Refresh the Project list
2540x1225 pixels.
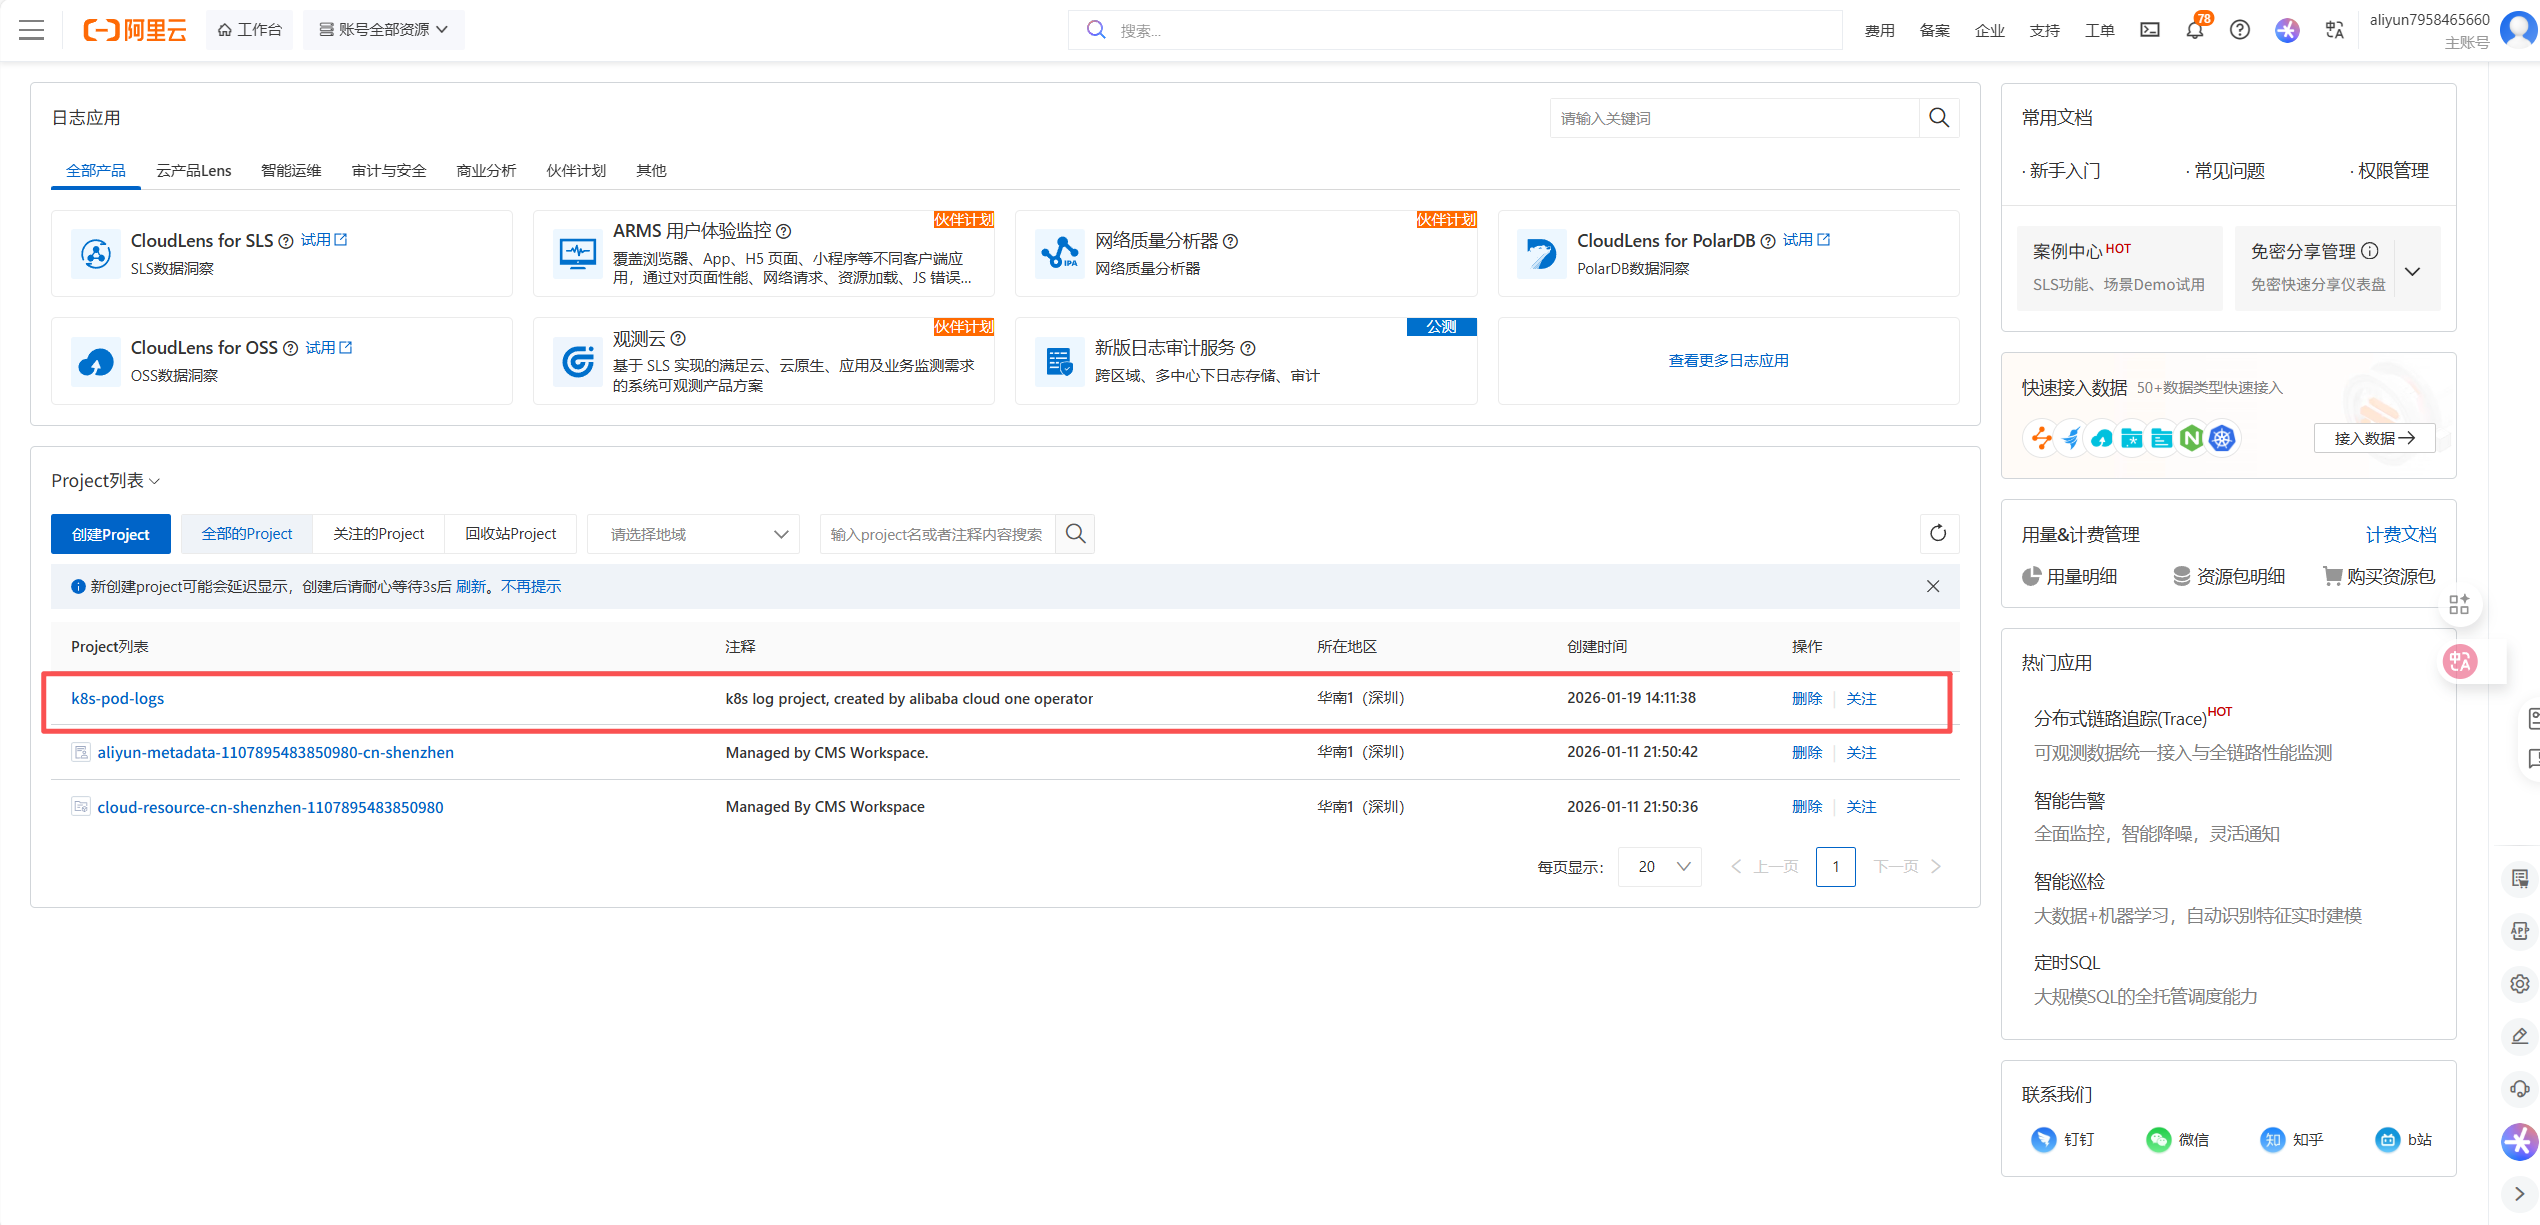click(x=1937, y=534)
